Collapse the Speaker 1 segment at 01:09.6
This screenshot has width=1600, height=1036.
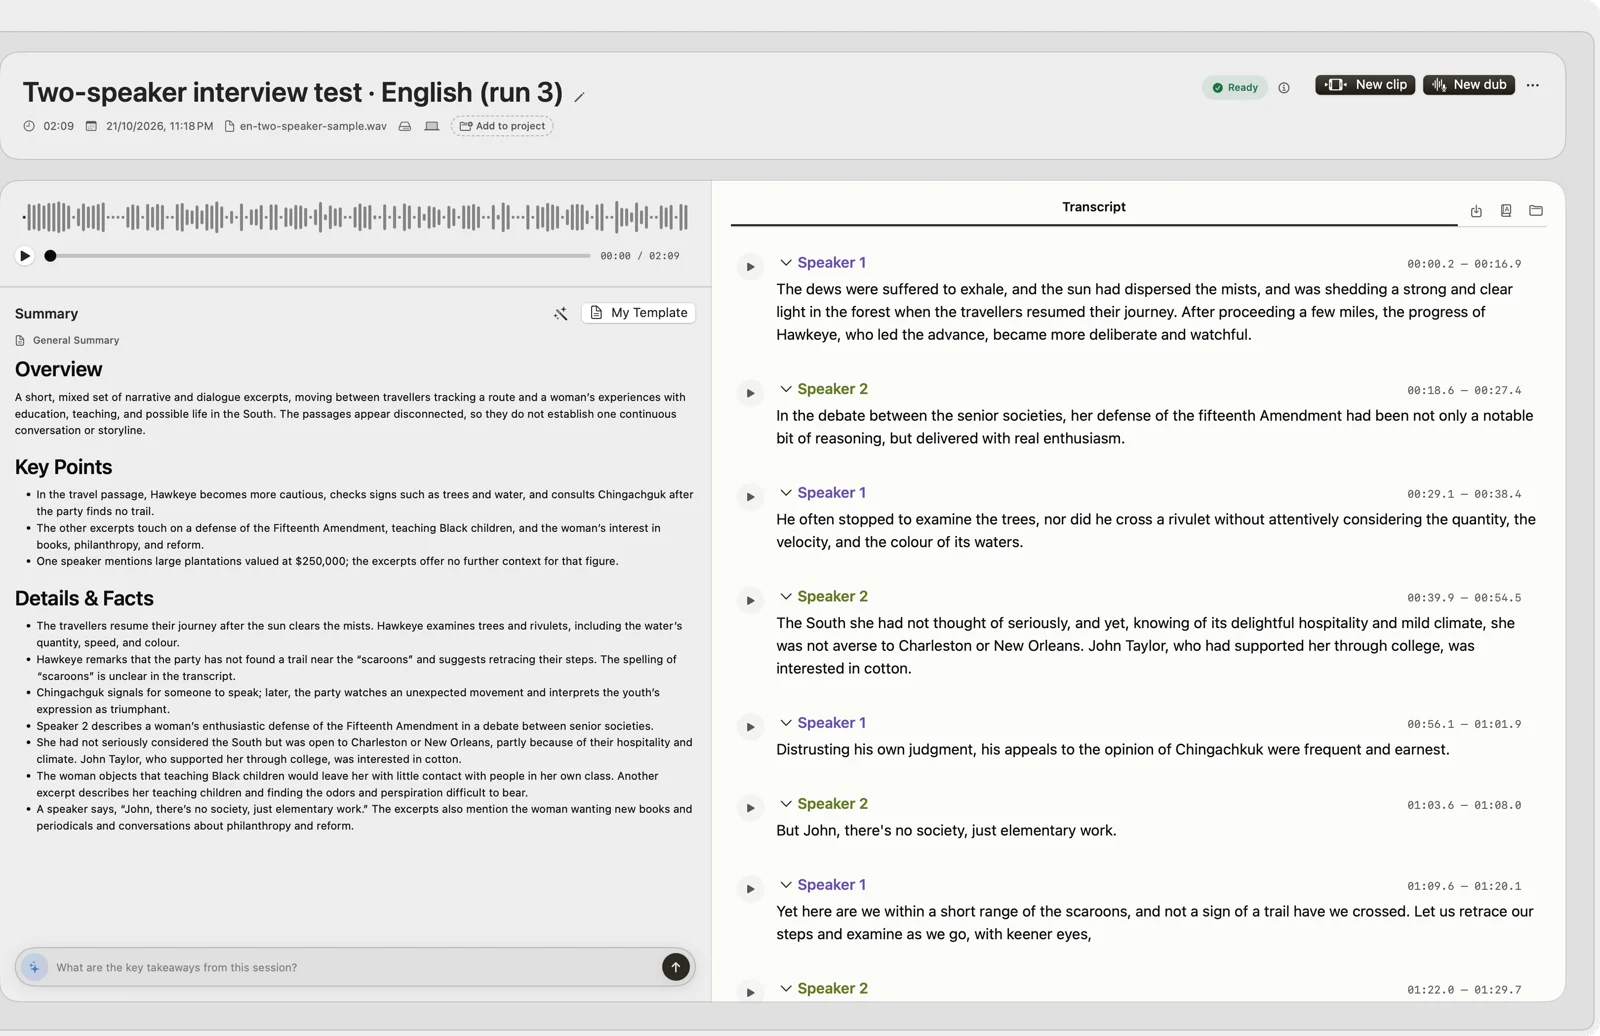pyautogui.click(x=786, y=885)
